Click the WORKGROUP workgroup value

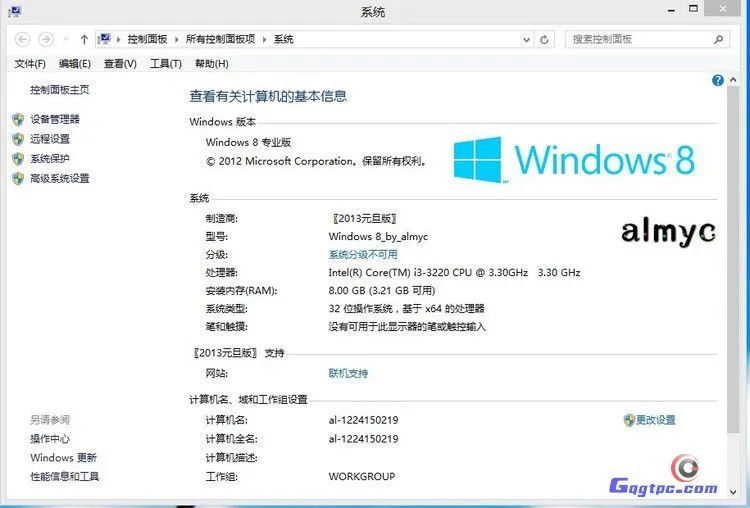click(x=362, y=476)
